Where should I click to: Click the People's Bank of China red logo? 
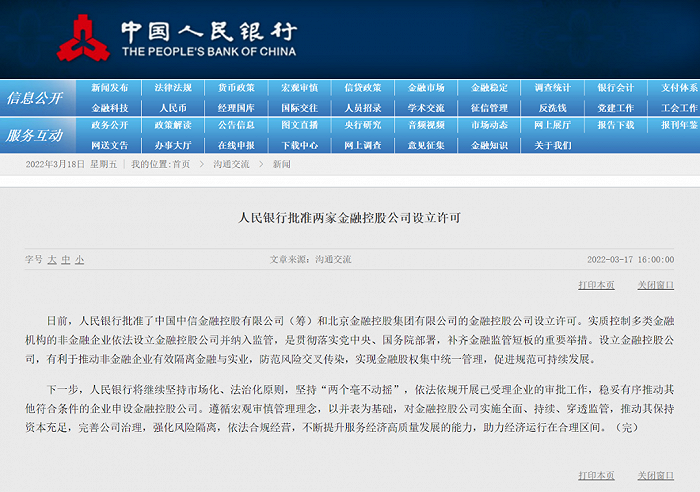click(x=83, y=38)
